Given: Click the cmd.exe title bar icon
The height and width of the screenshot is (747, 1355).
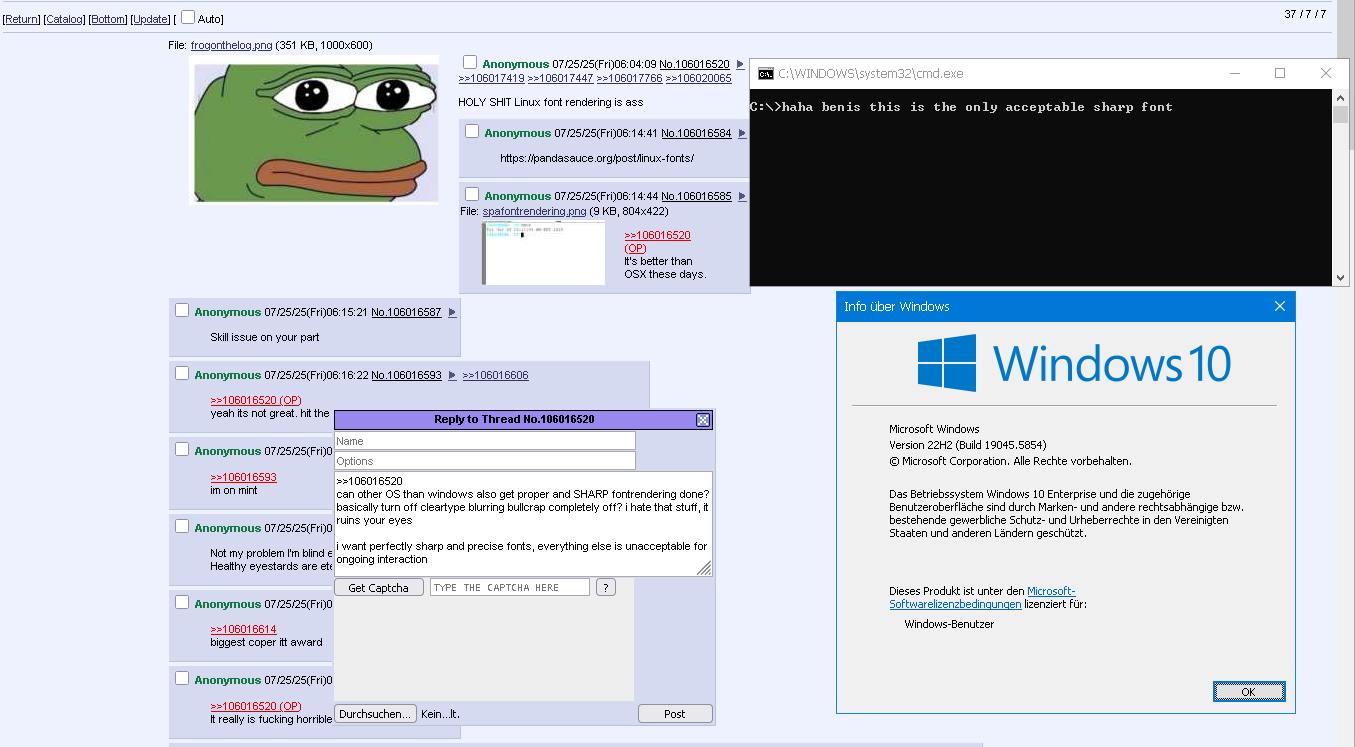Looking at the screenshot, I should [765, 73].
